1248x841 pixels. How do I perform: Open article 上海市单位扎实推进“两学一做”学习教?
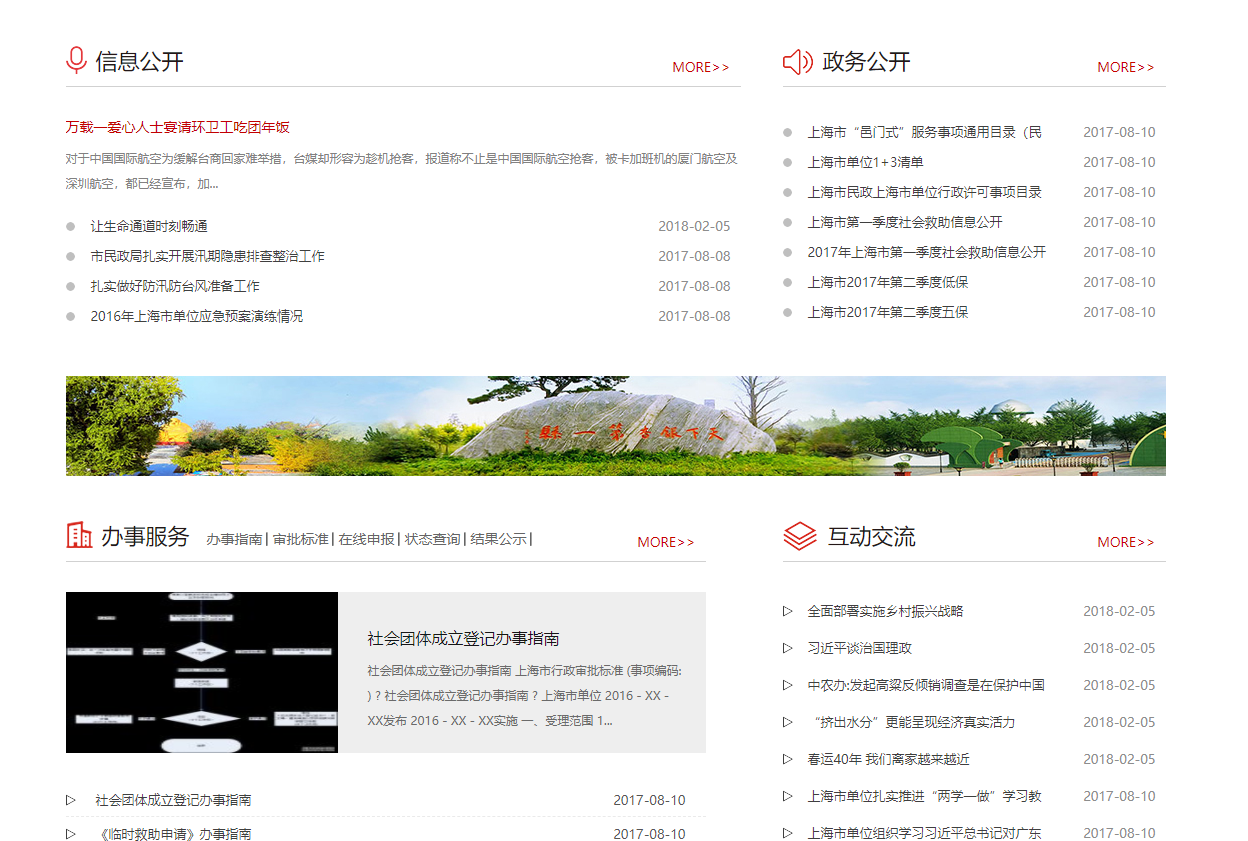pos(925,796)
